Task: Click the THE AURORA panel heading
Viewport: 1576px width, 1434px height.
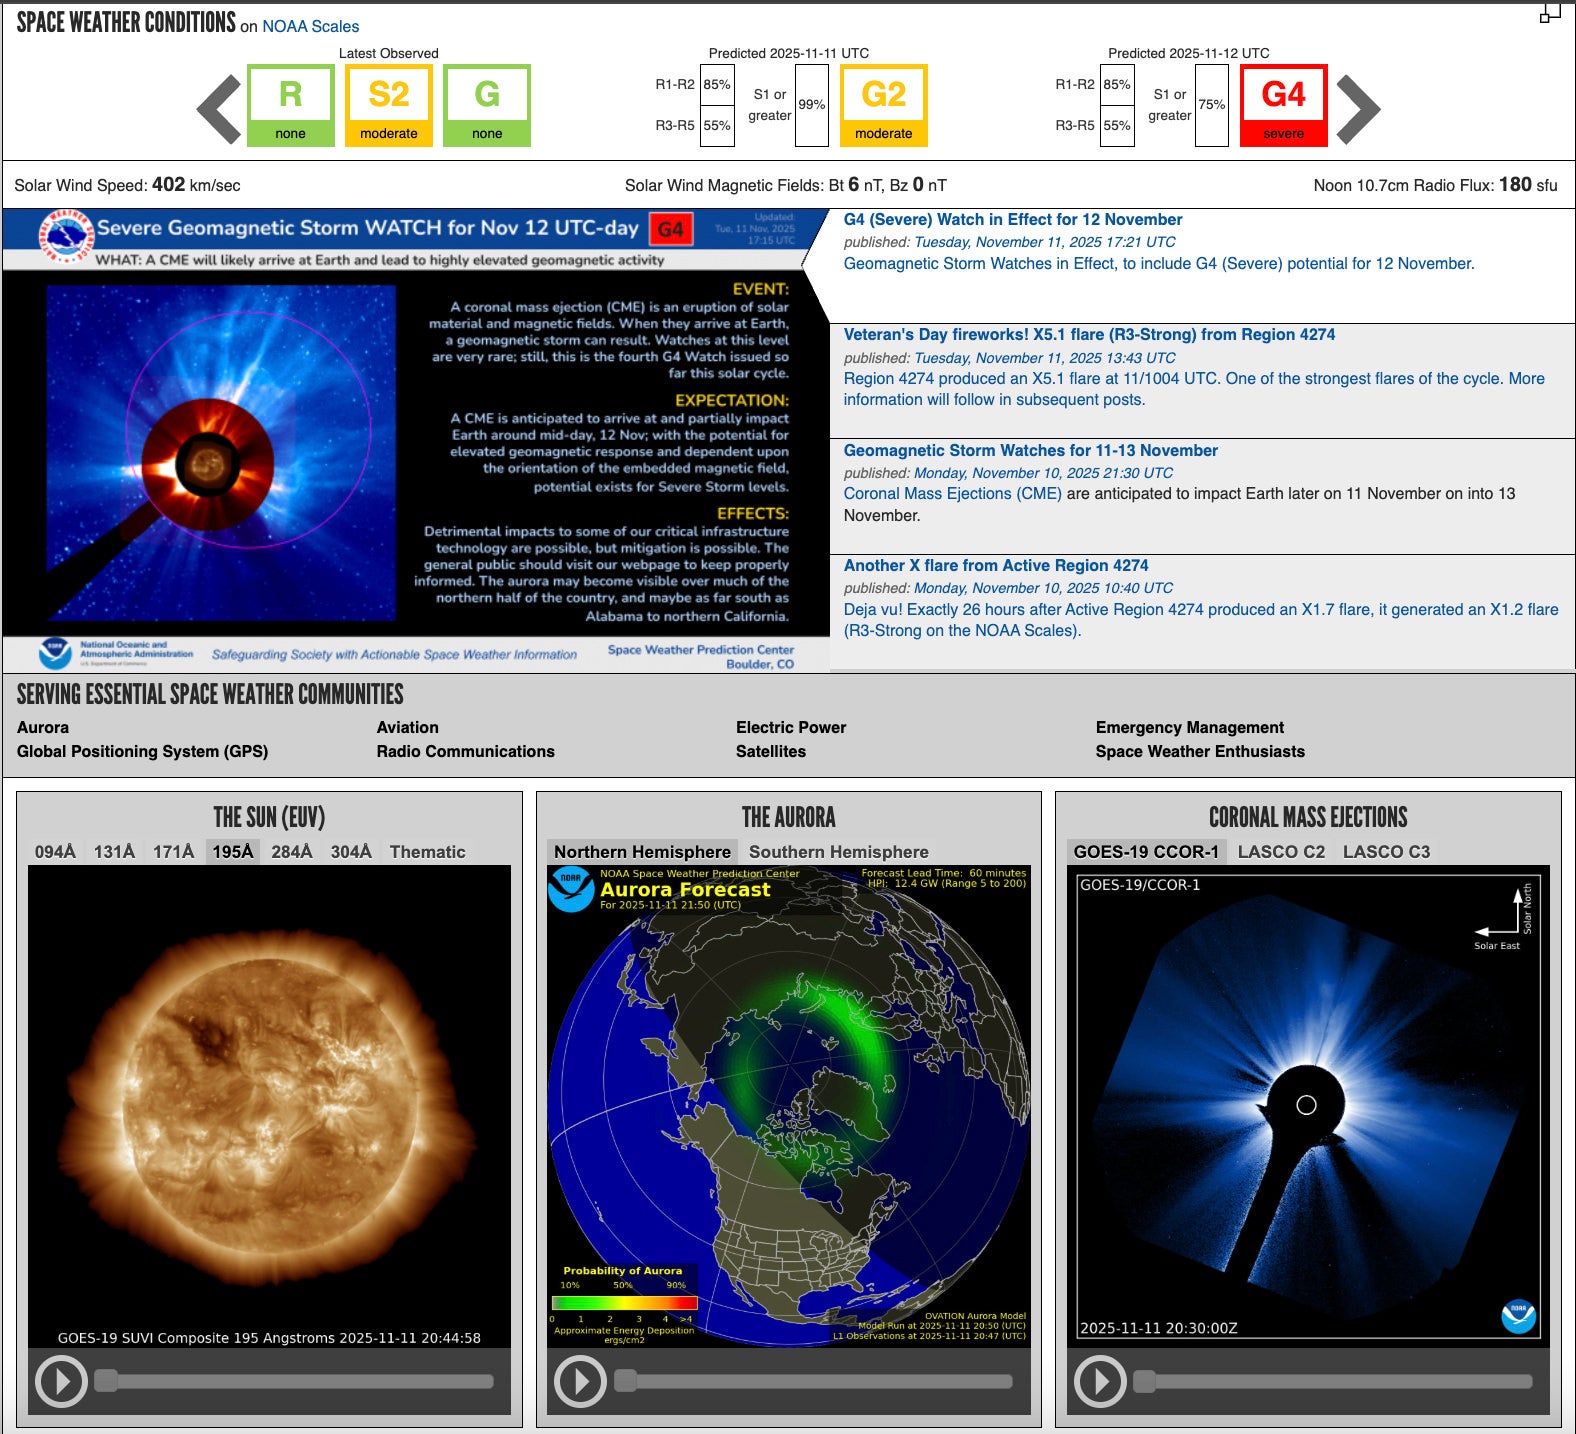Action: pos(789,817)
